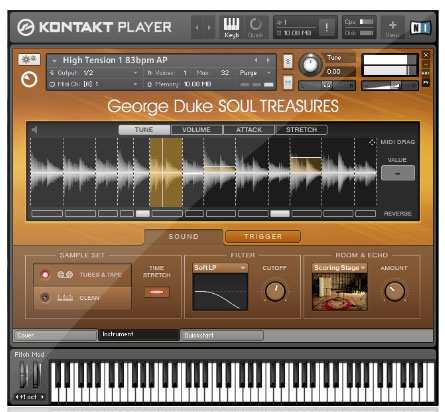Screen dimensions: 445x412
Task: Open the Midi Ch dropdown
Action: [x=93, y=84]
